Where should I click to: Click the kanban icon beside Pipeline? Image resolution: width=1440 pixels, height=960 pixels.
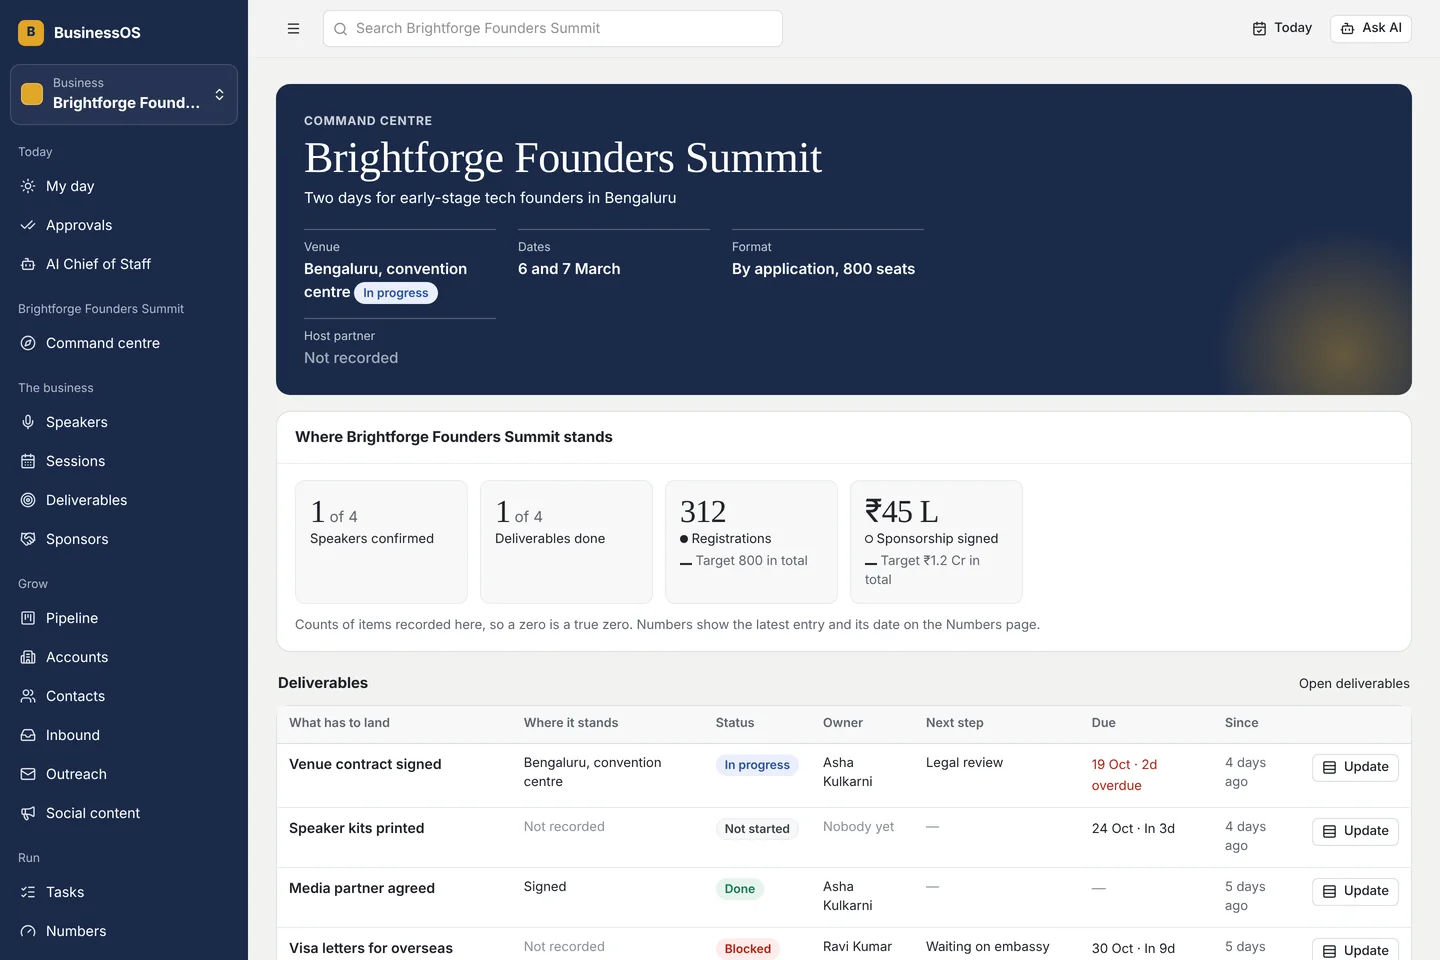pos(28,618)
